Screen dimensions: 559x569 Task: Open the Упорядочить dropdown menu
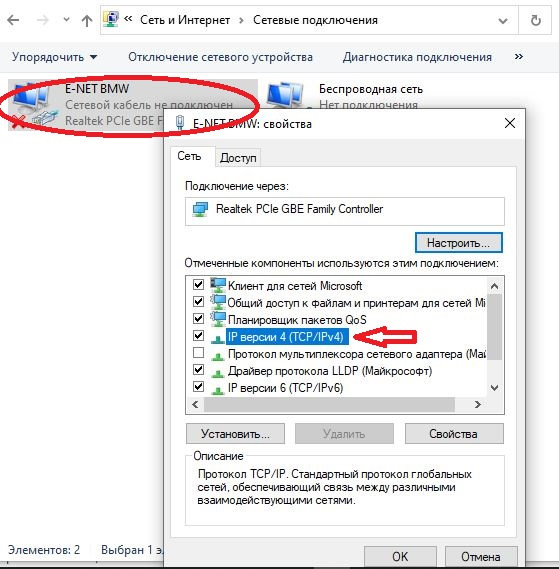coord(54,57)
